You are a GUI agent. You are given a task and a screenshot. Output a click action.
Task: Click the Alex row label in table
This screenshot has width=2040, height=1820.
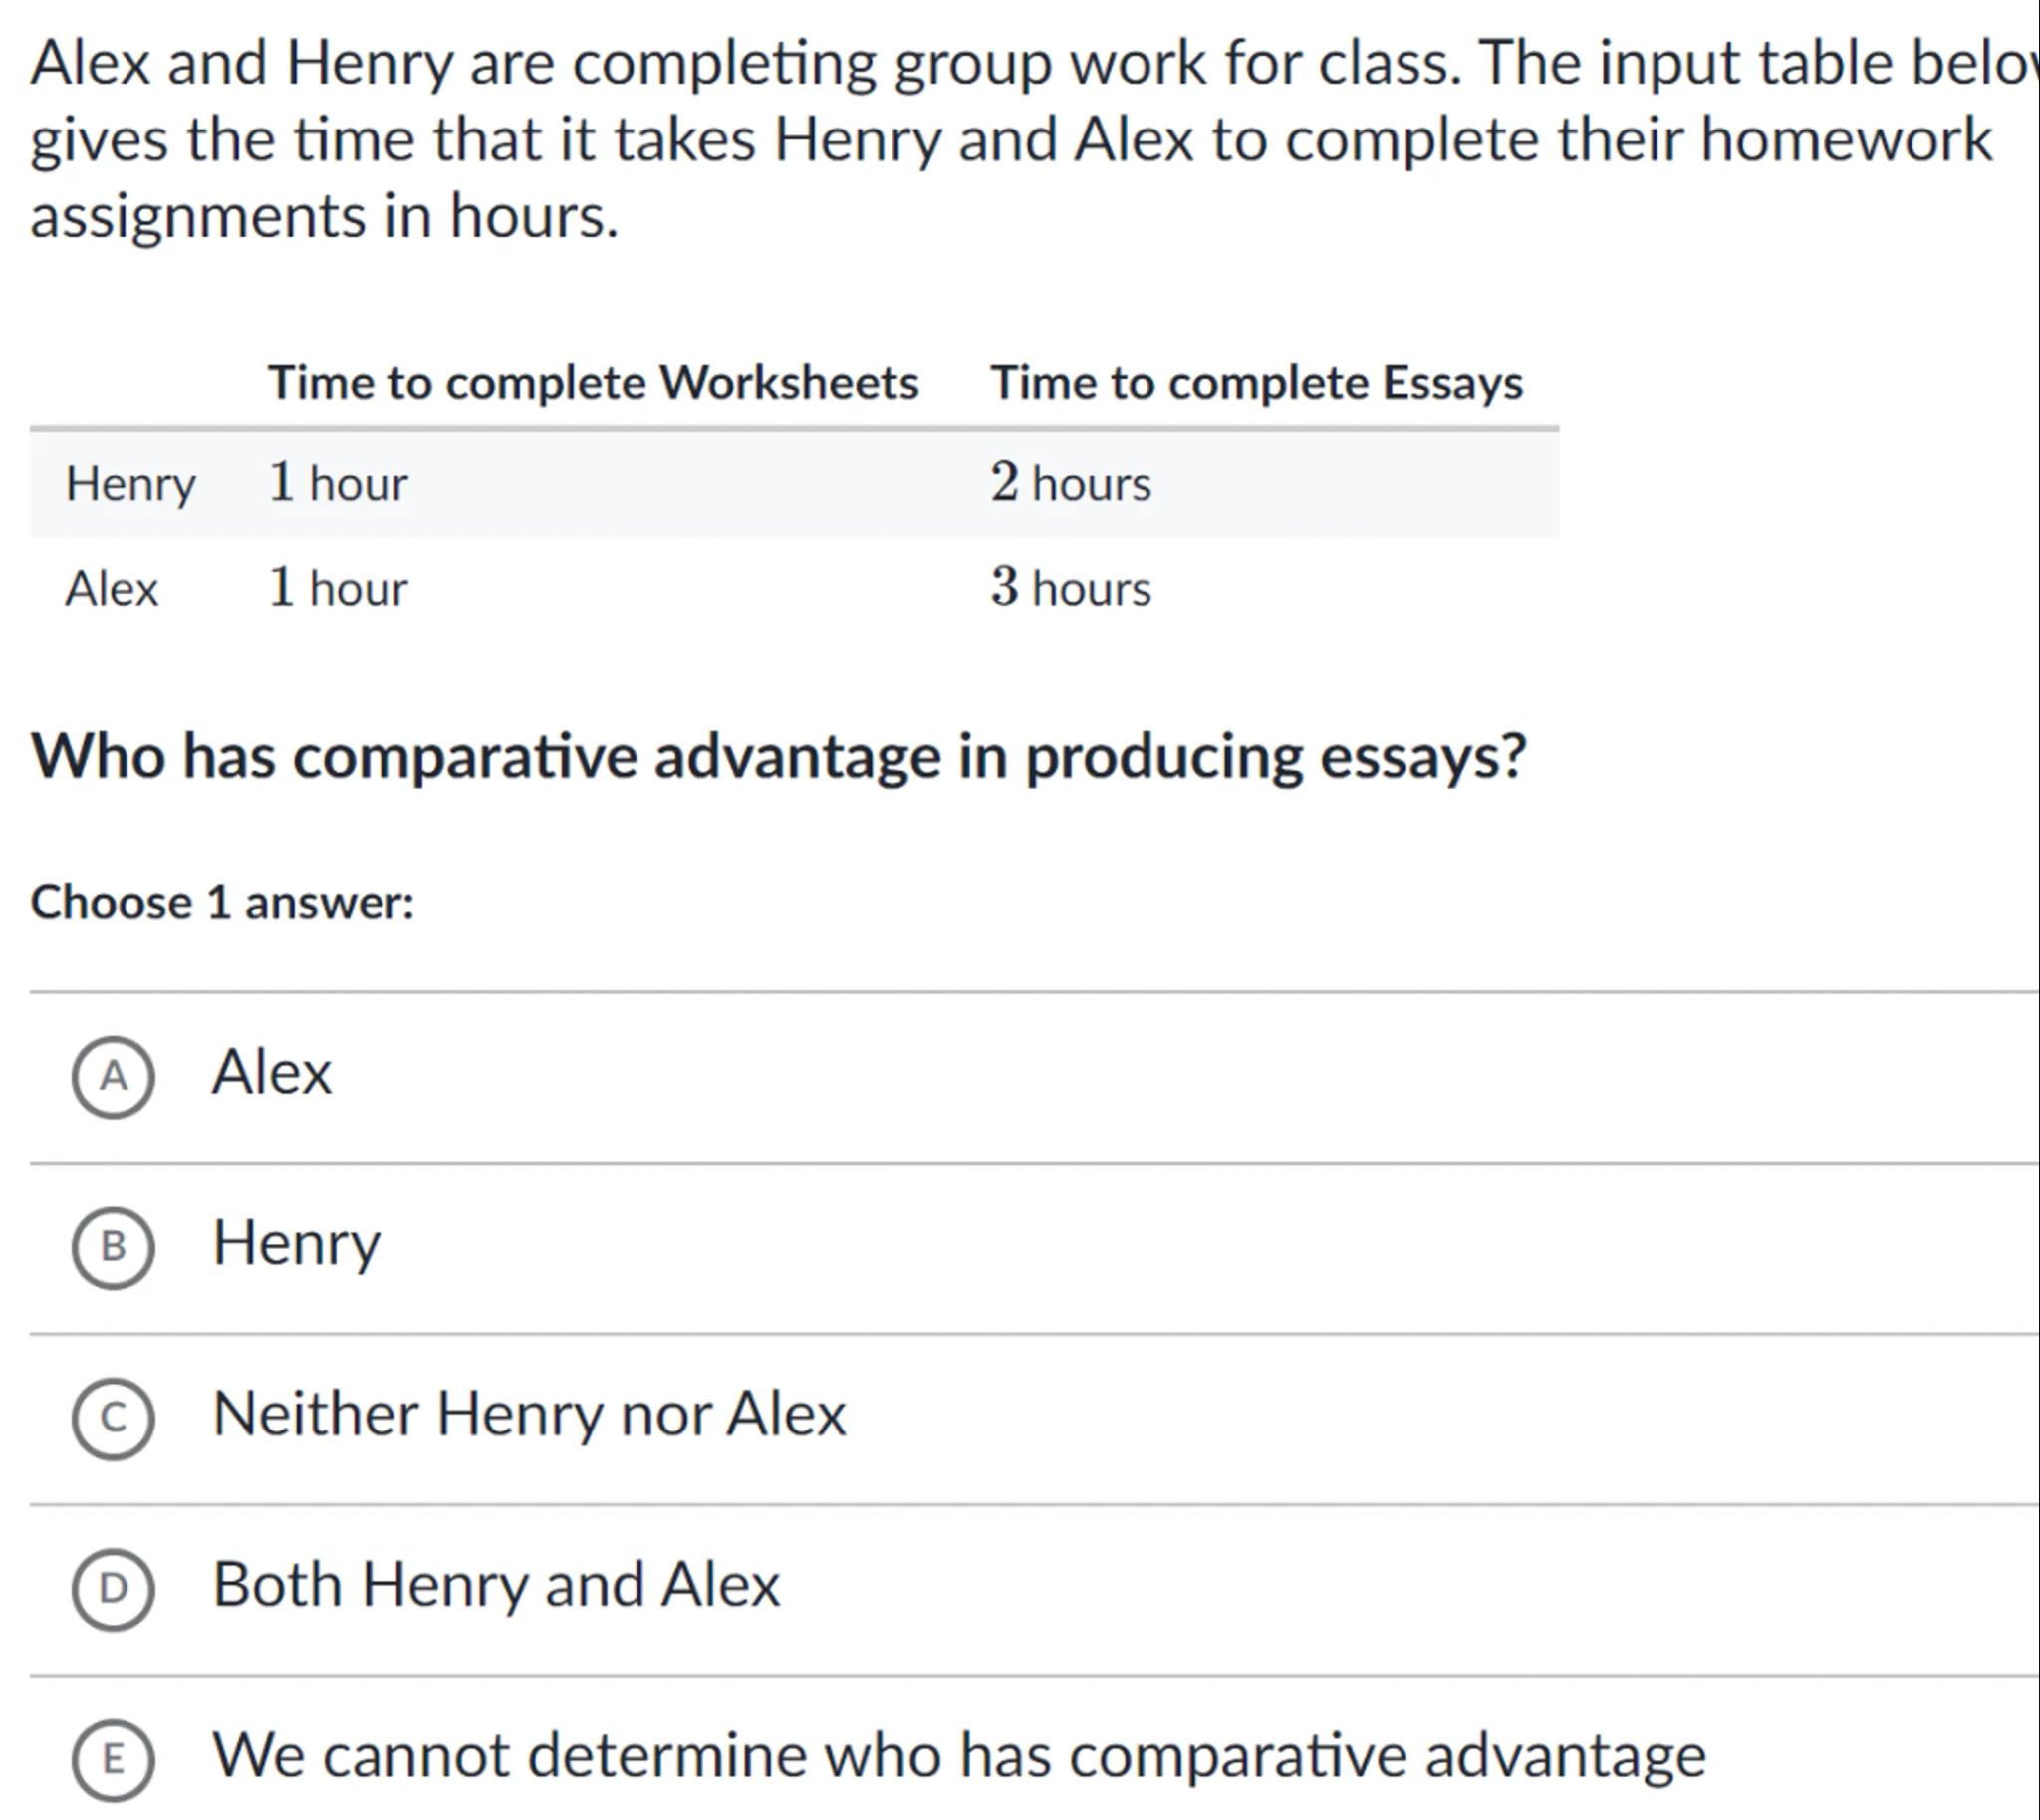(112, 589)
